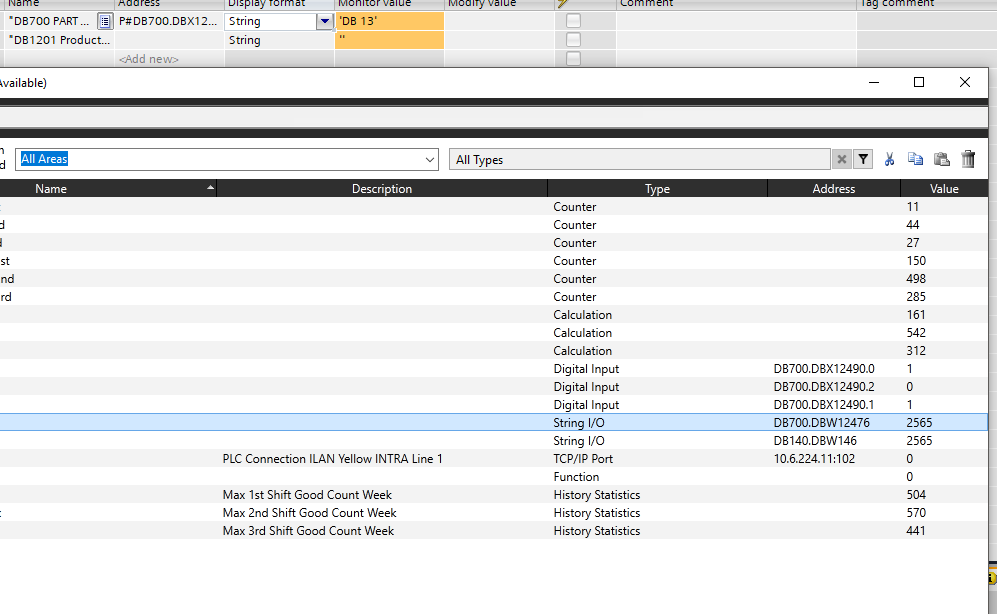Expand the All Areas combo box
Image resolution: width=997 pixels, height=614 pixels.
point(430,159)
